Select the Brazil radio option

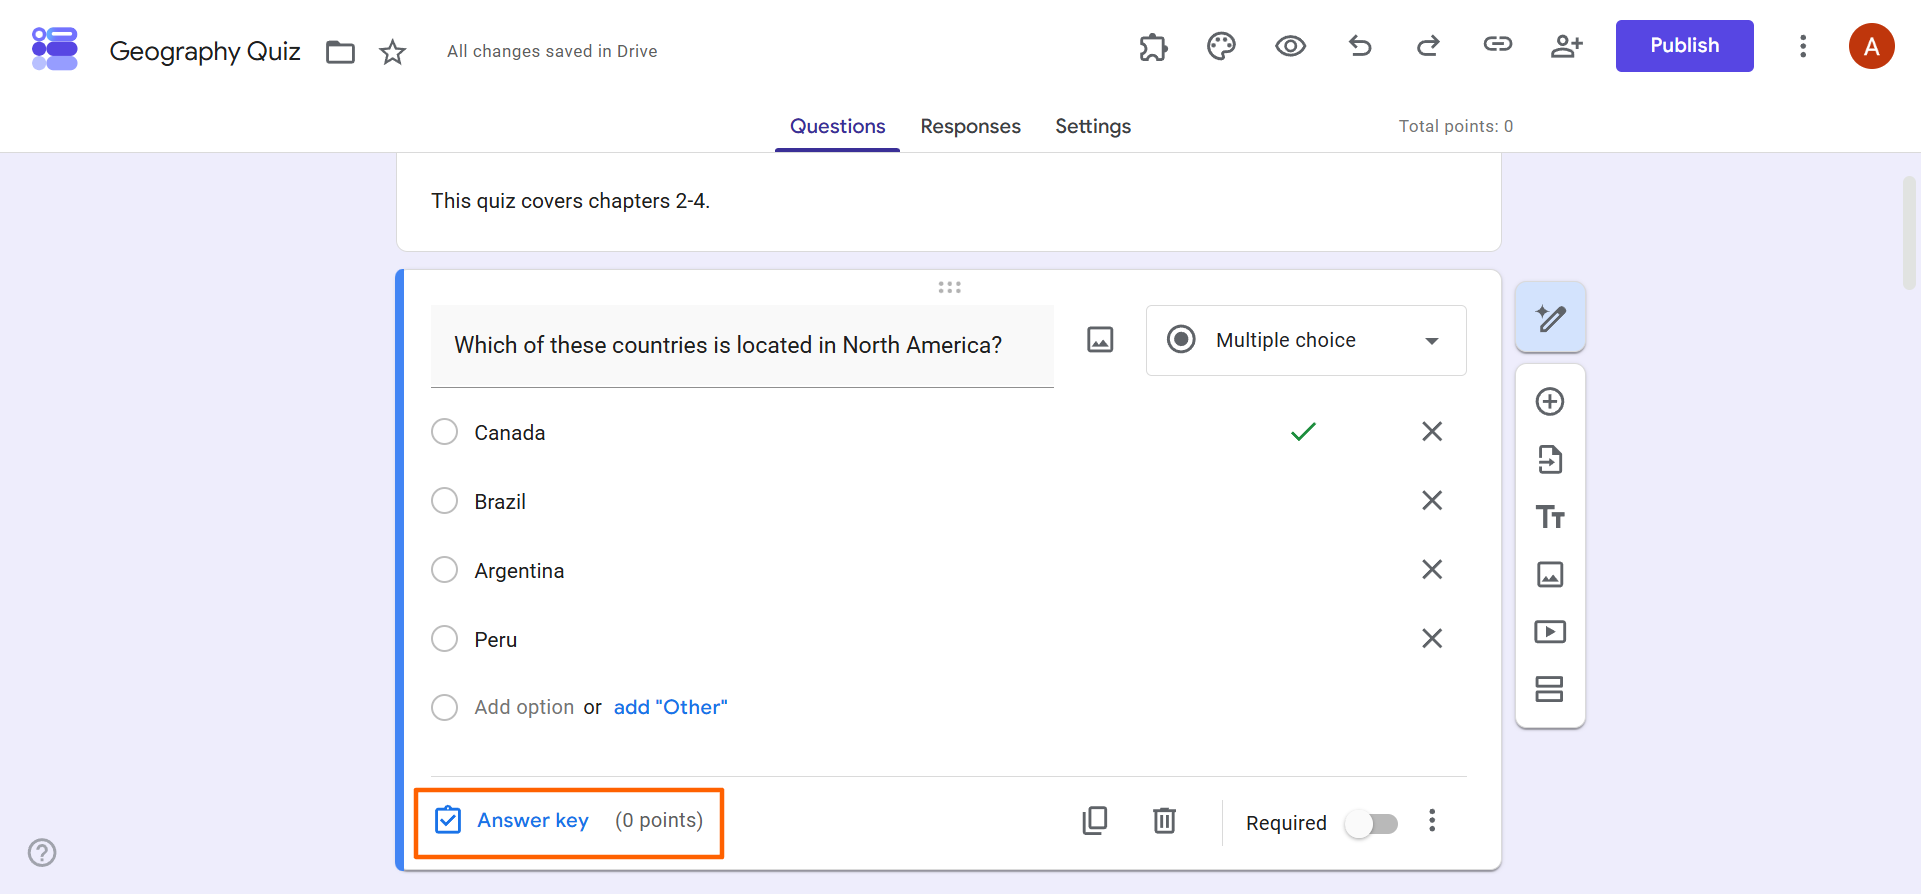coord(444,501)
